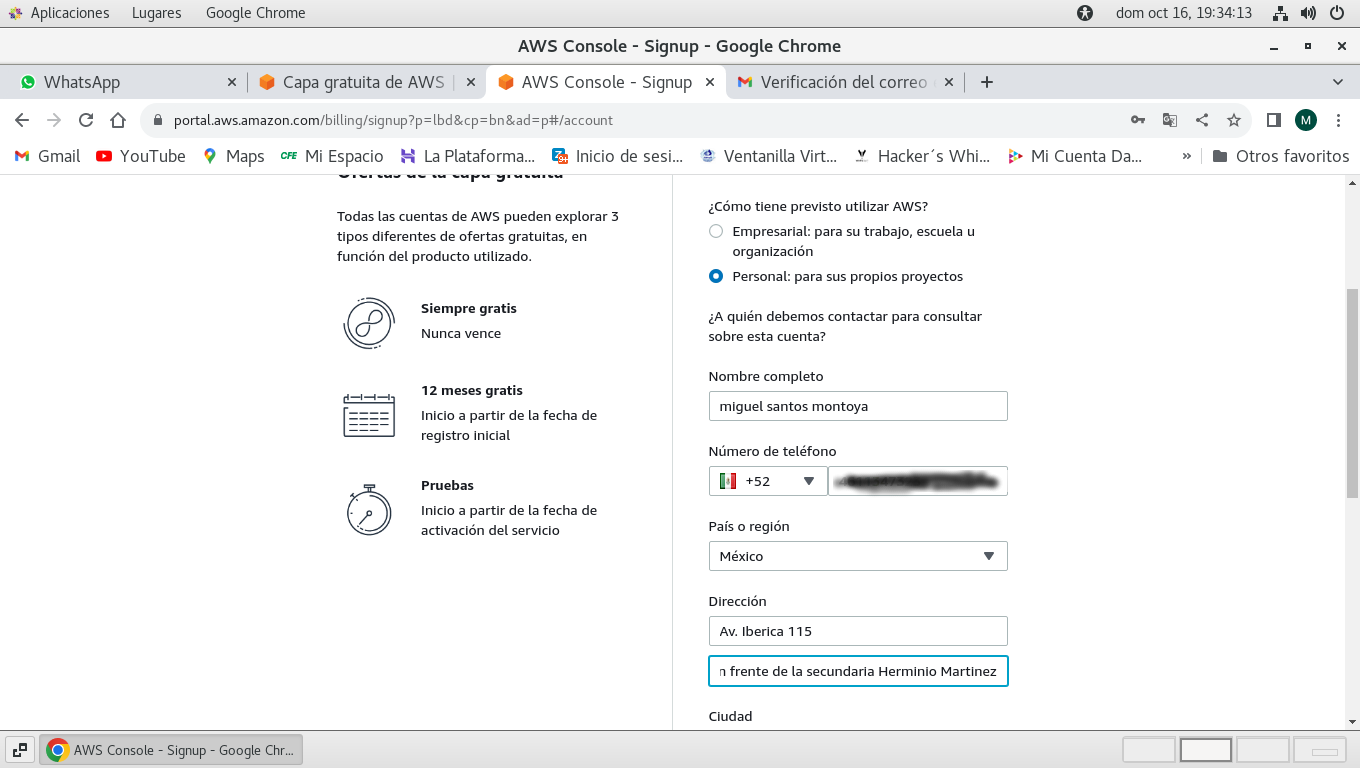The width and height of the screenshot is (1360, 768).
Task: Open the País o región dropdown
Action: point(857,556)
